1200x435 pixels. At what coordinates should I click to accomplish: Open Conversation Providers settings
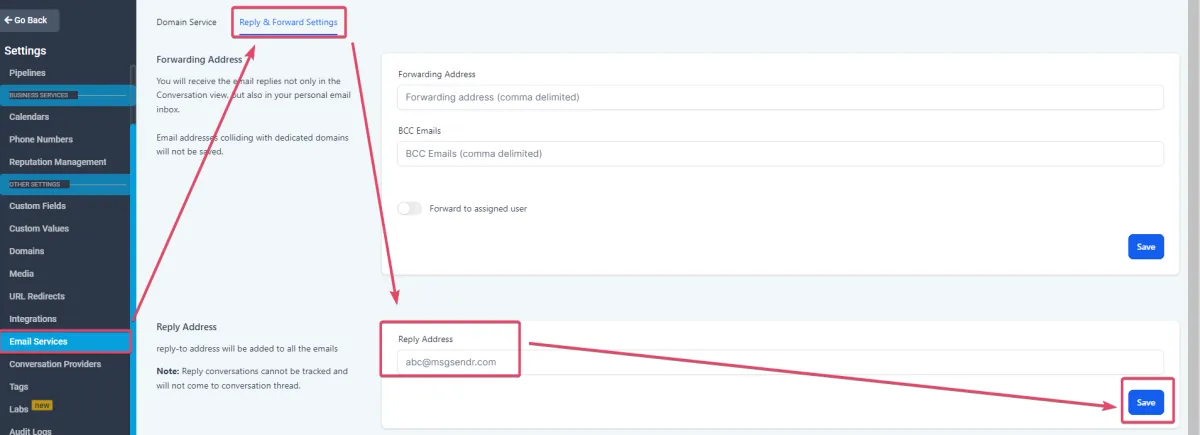pos(54,364)
